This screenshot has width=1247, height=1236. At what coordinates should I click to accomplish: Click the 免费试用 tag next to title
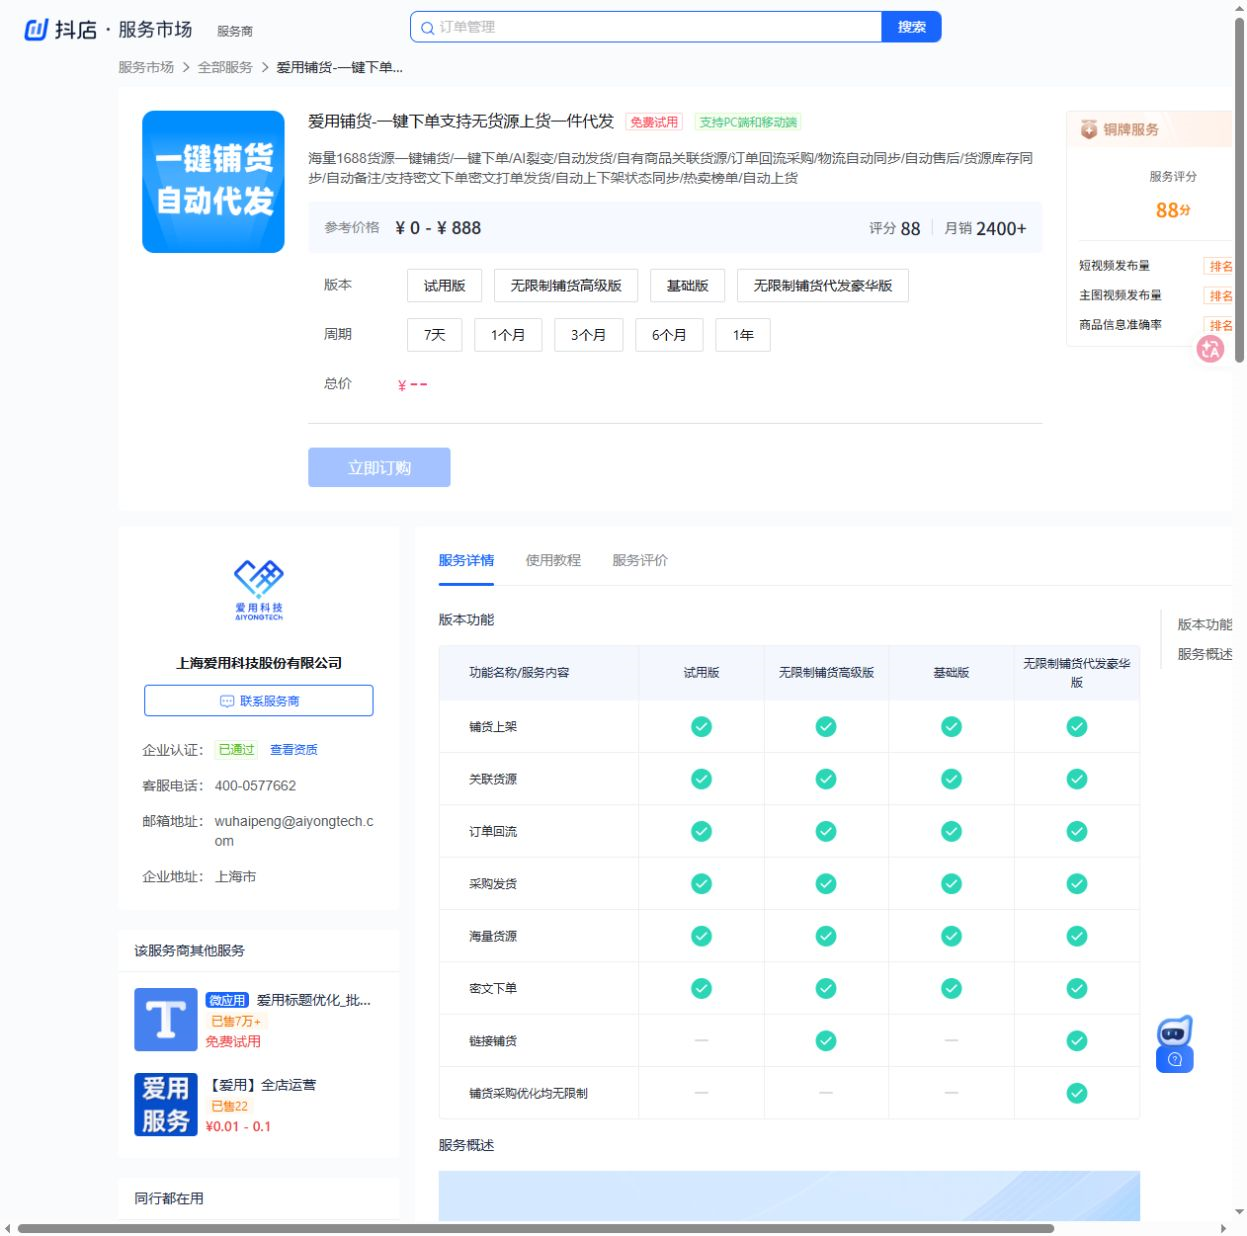point(653,122)
